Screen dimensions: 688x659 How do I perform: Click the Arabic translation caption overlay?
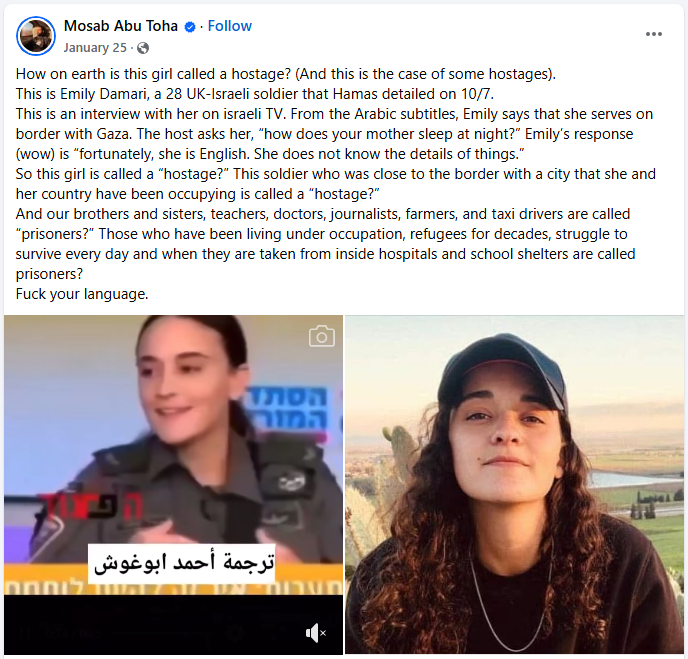tap(182, 563)
